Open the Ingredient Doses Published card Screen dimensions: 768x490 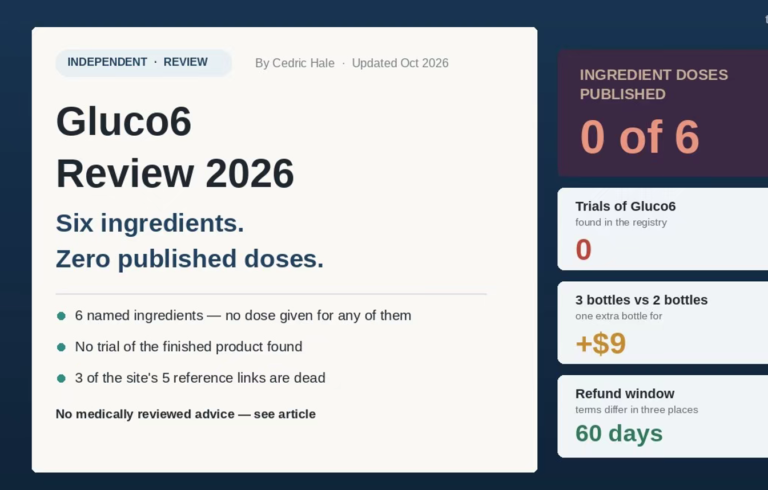click(x=663, y=113)
